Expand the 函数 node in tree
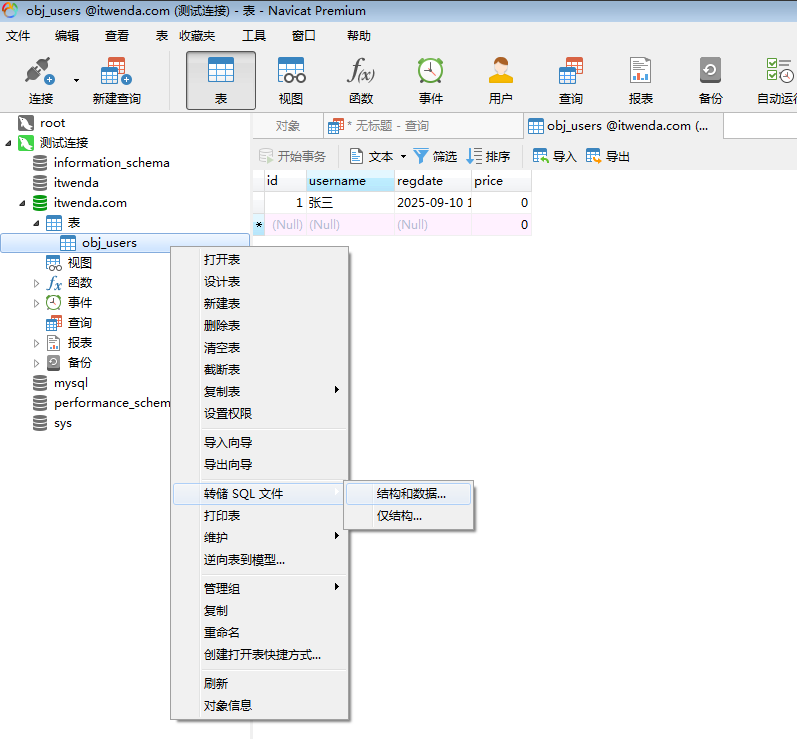The image size is (797, 739). tap(37, 283)
